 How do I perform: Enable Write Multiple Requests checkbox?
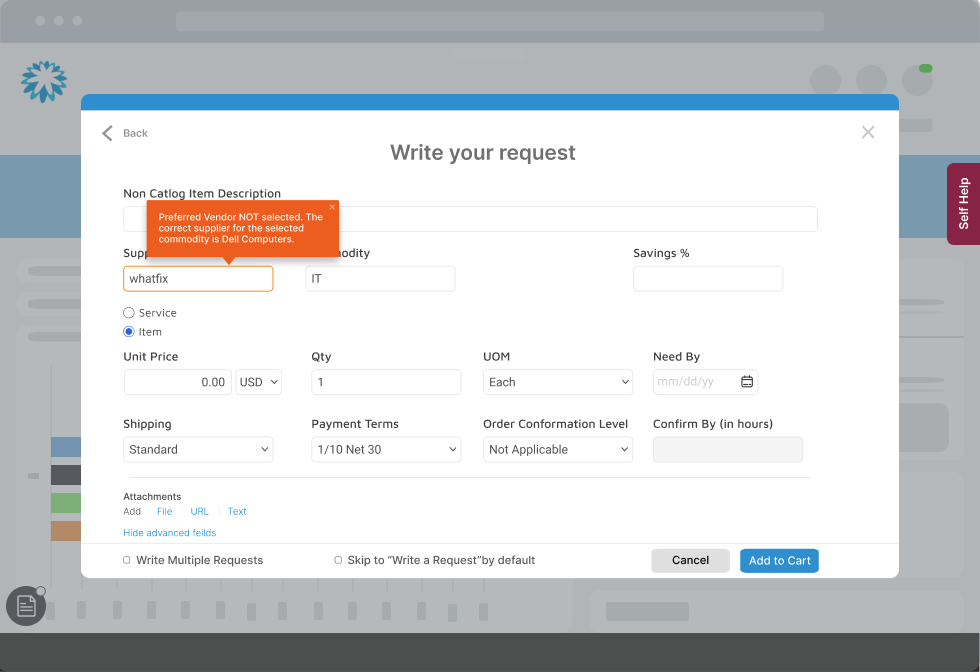click(127, 560)
